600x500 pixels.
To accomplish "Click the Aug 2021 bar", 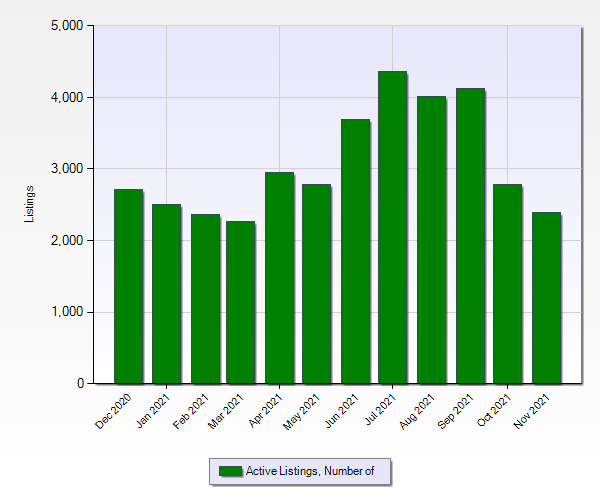I will 431,240.
